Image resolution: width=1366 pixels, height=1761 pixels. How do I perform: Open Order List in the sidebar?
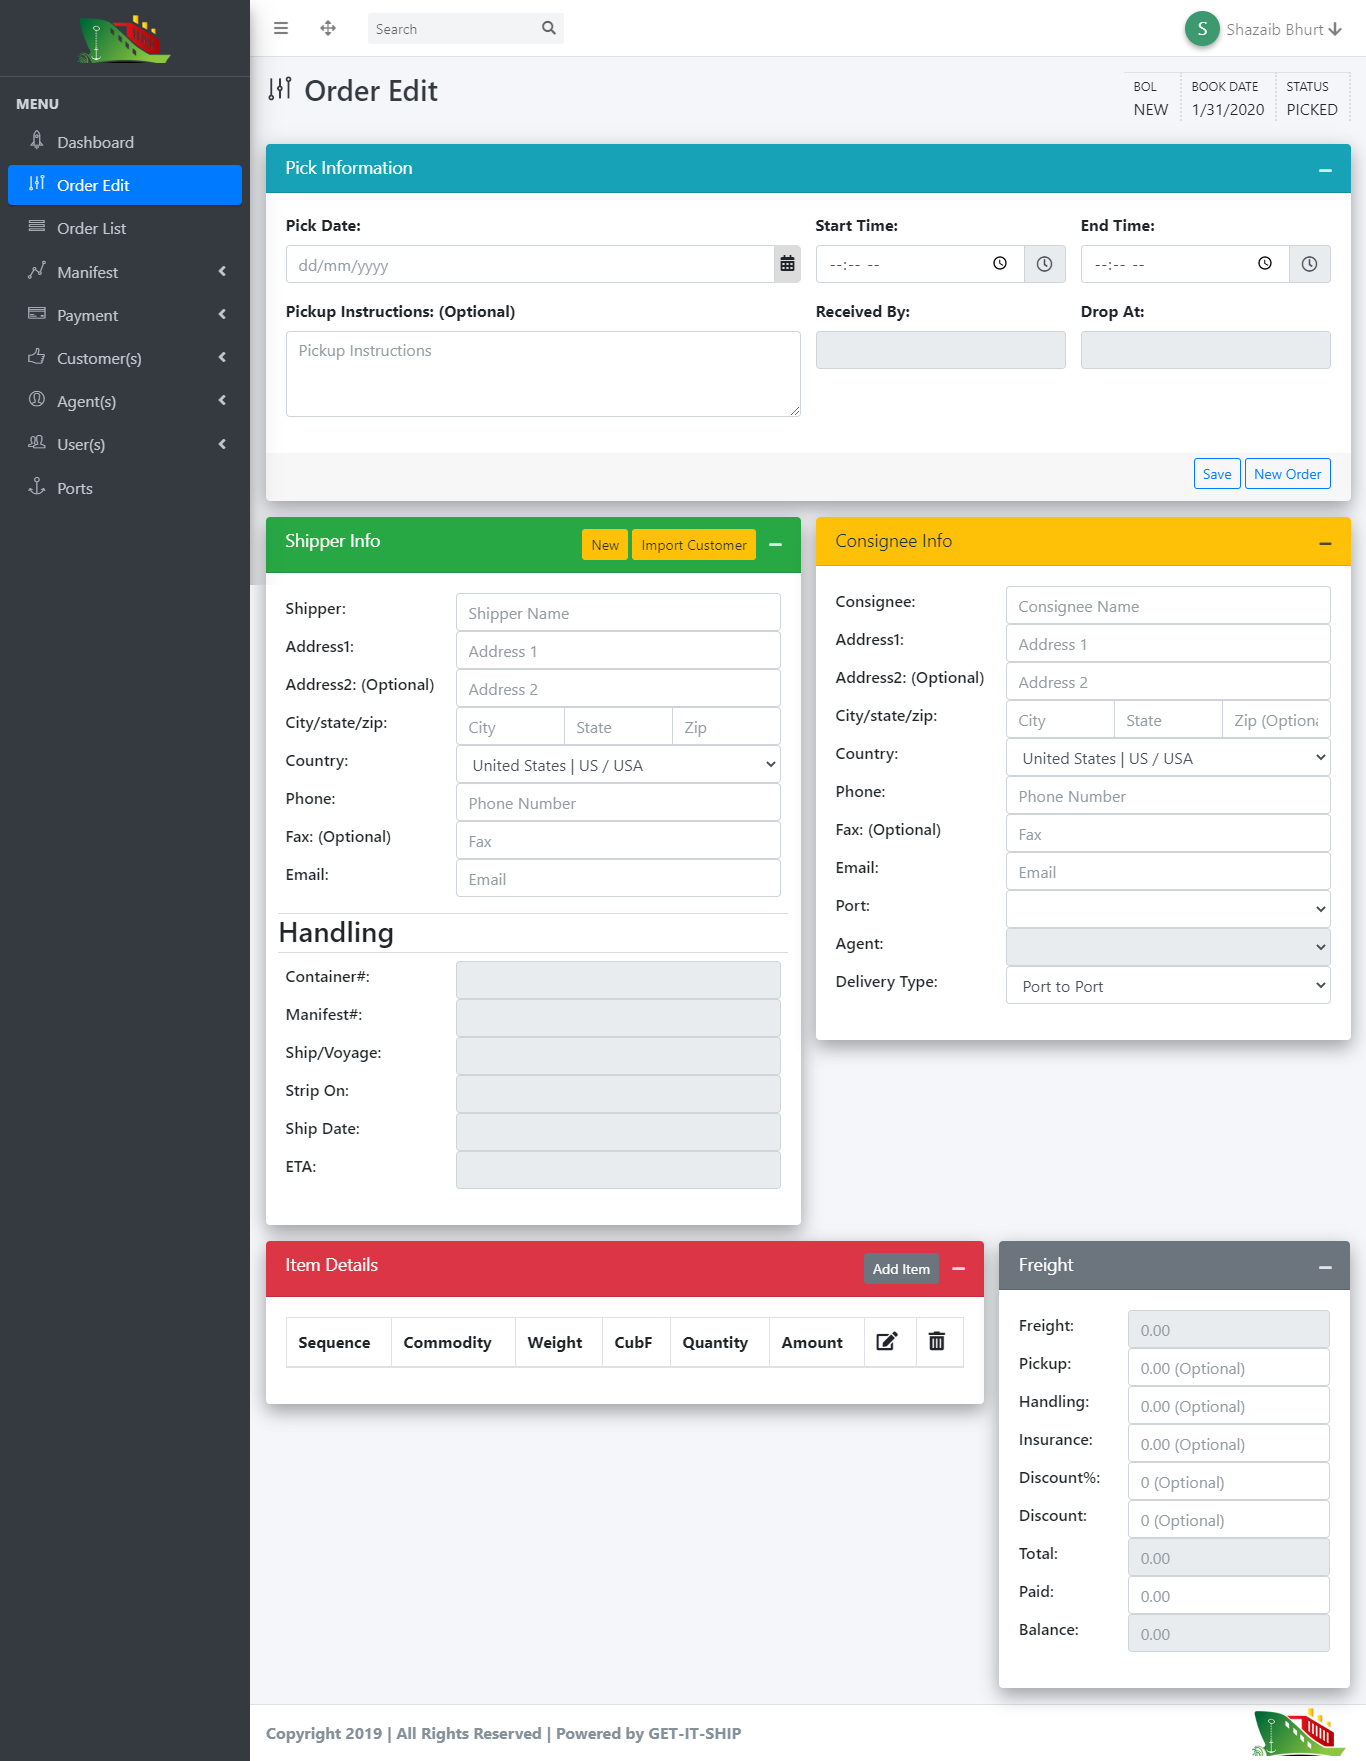point(125,228)
